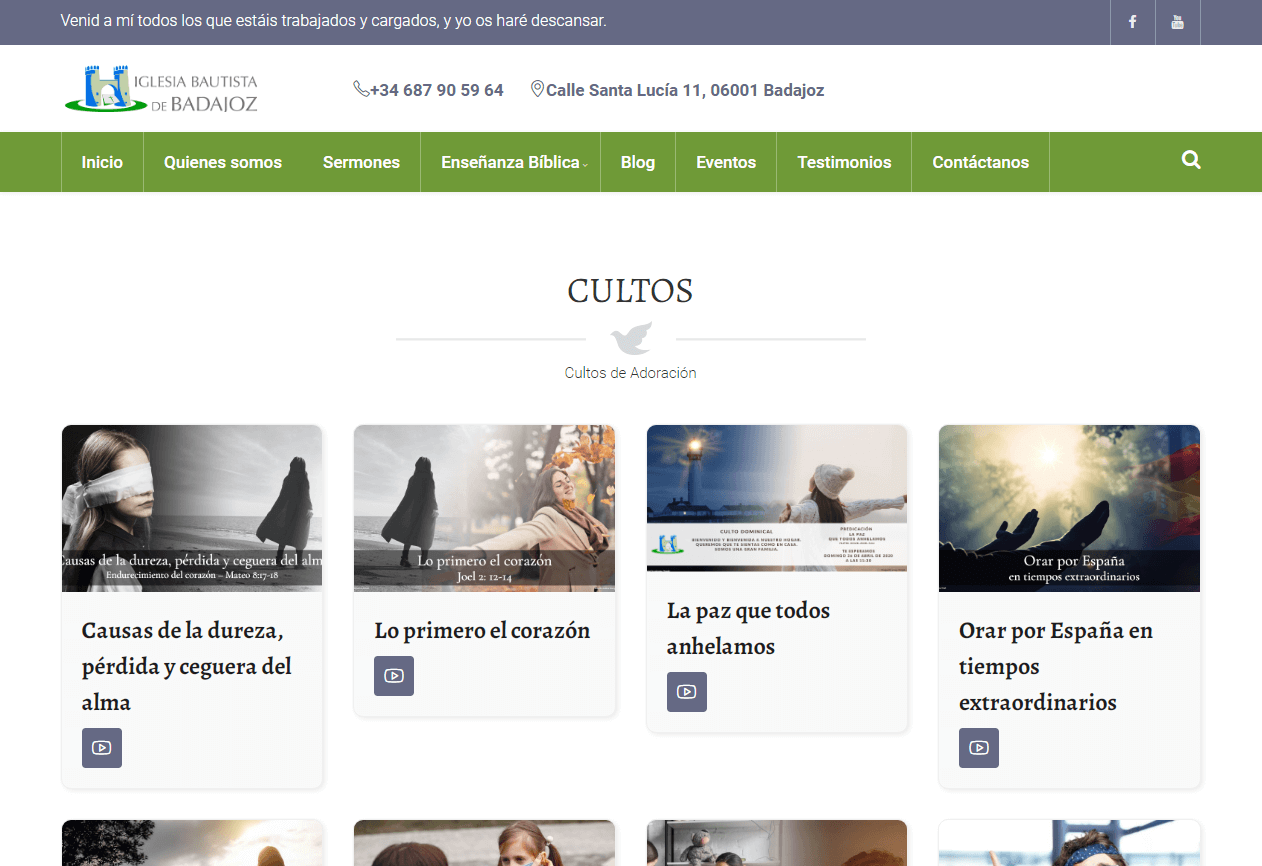This screenshot has height=866, width=1262.
Task: Open the title link Lo primero el corazón
Action: pyautogui.click(x=482, y=630)
